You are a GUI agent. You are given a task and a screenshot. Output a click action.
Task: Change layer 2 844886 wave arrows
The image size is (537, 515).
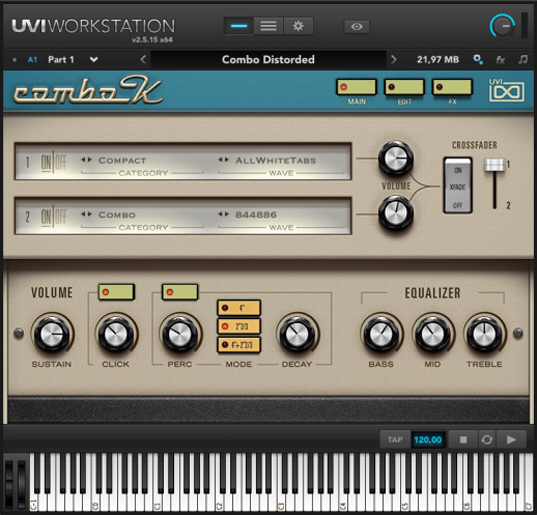coord(223,214)
